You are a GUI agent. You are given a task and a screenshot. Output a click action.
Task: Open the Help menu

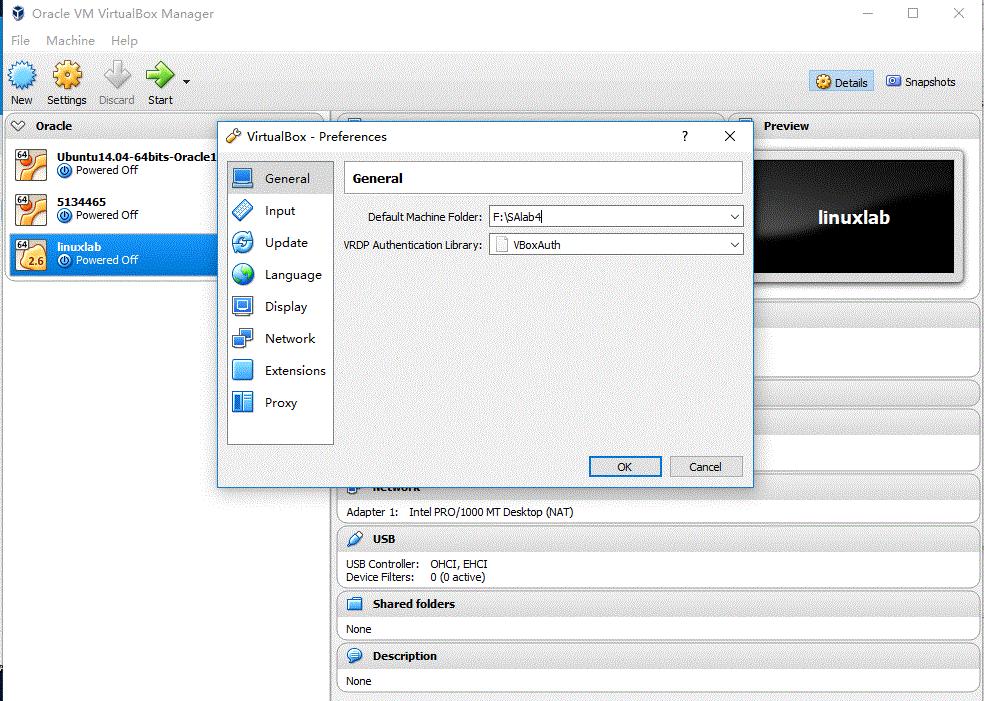pyautogui.click(x=124, y=40)
